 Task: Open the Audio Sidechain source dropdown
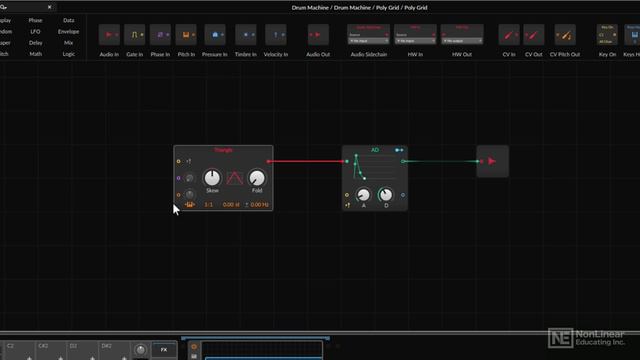[x=369, y=41]
